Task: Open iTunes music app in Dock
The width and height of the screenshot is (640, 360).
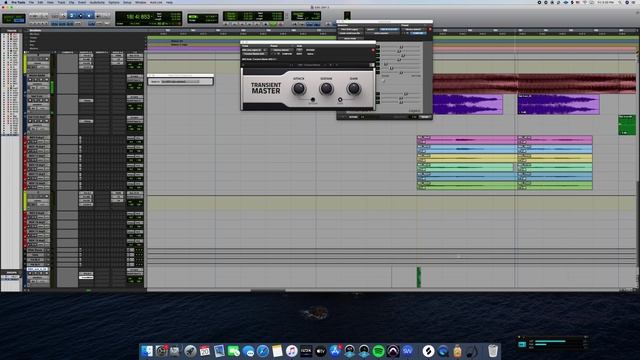Action: 291,351
